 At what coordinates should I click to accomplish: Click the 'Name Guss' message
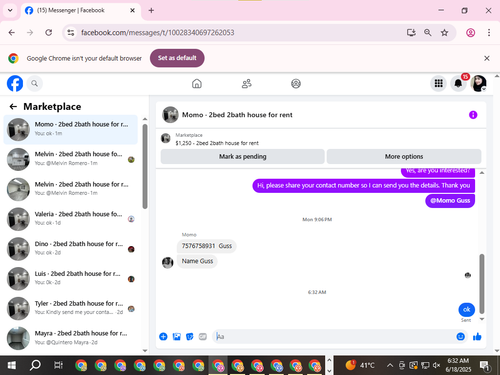pos(197,261)
